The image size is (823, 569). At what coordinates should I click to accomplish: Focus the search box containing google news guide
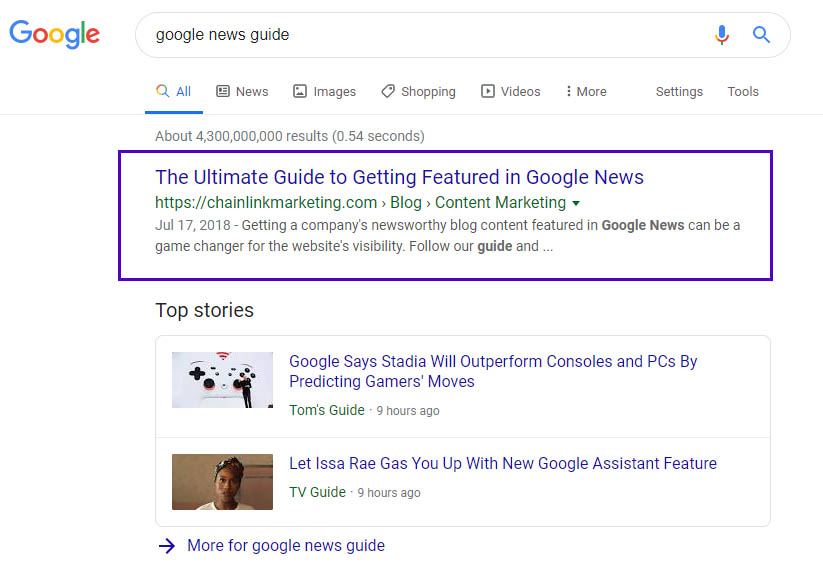point(462,35)
